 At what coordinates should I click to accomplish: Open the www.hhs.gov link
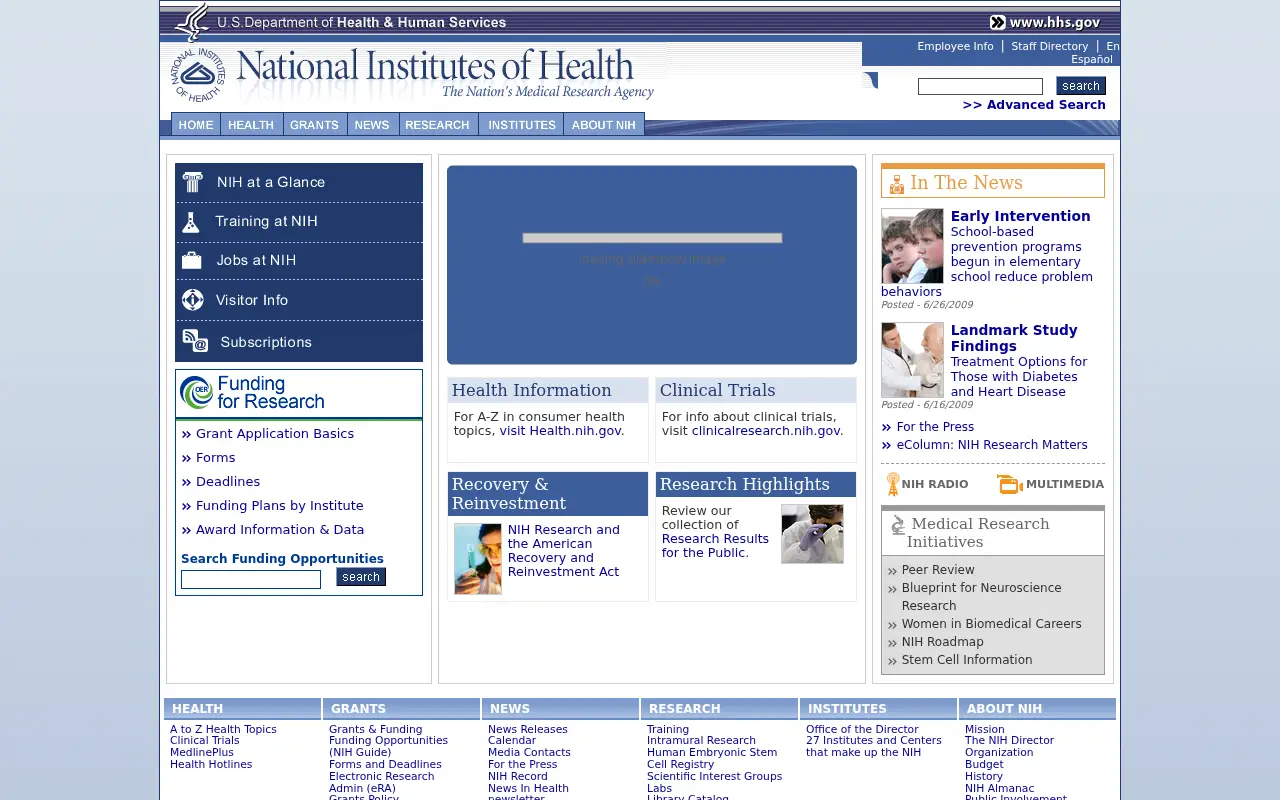(x=1046, y=22)
